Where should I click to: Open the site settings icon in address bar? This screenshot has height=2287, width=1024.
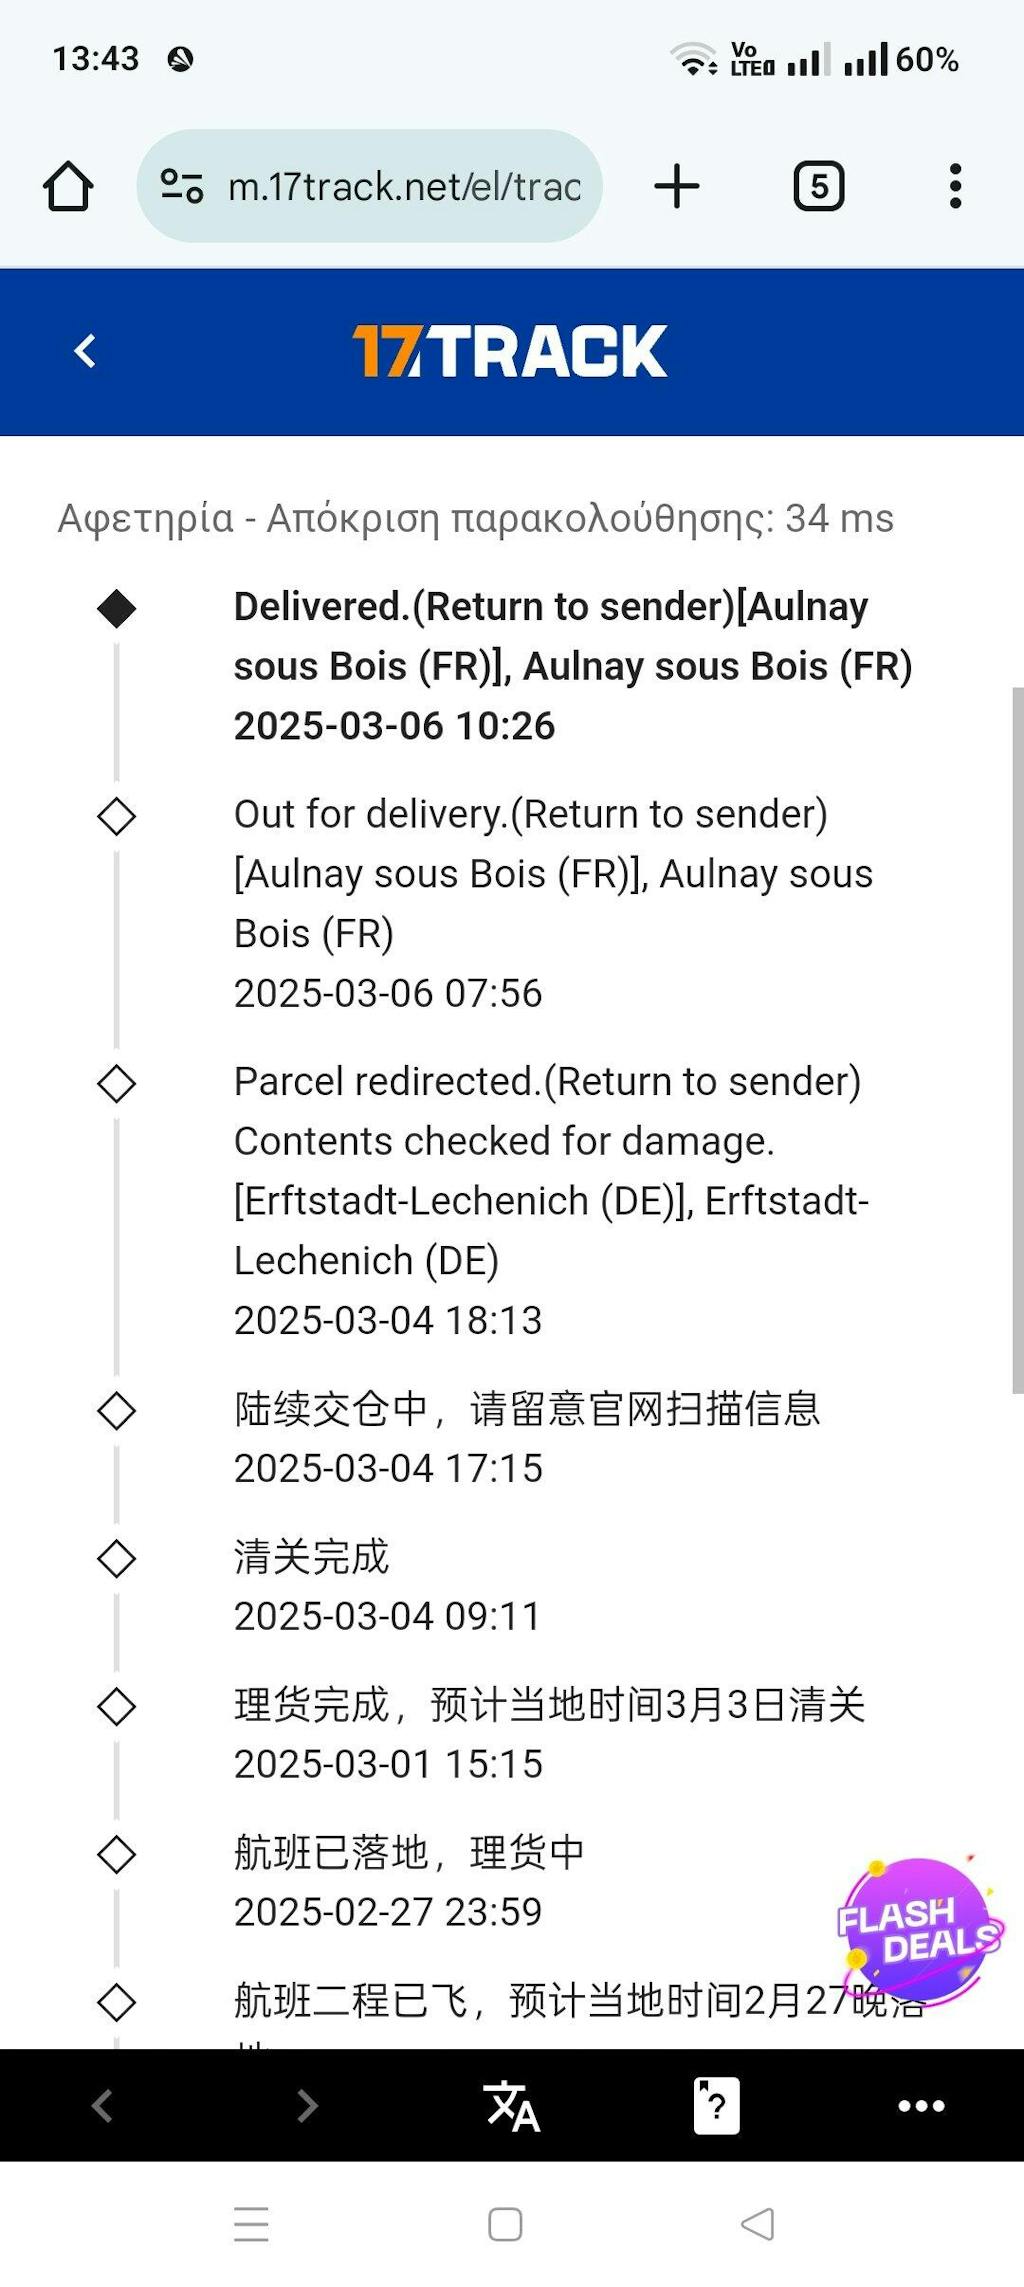[x=182, y=186]
